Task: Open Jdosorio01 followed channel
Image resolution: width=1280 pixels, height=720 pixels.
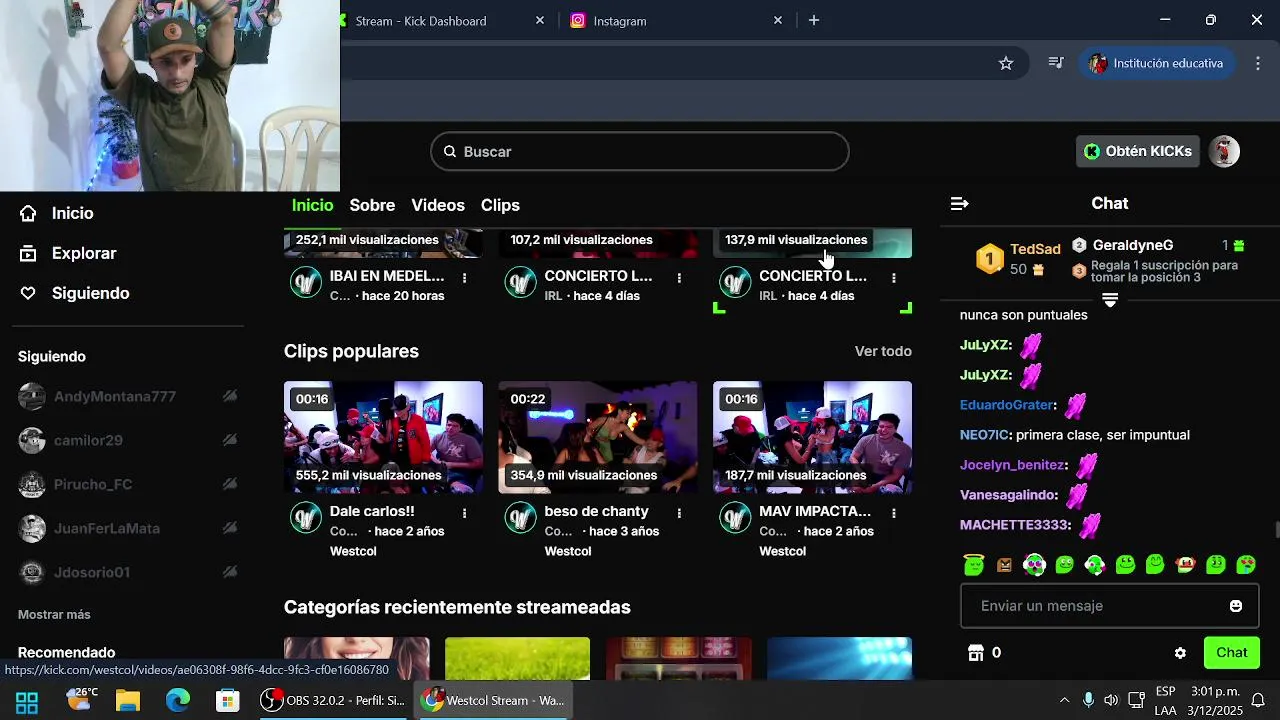Action: coord(130,573)
